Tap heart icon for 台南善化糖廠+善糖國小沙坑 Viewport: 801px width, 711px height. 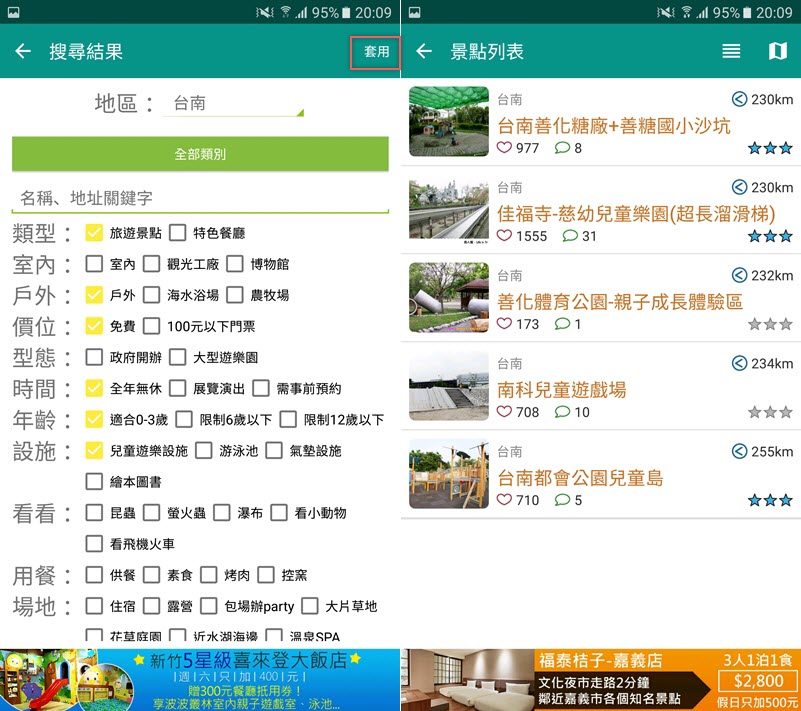(504, 148)
